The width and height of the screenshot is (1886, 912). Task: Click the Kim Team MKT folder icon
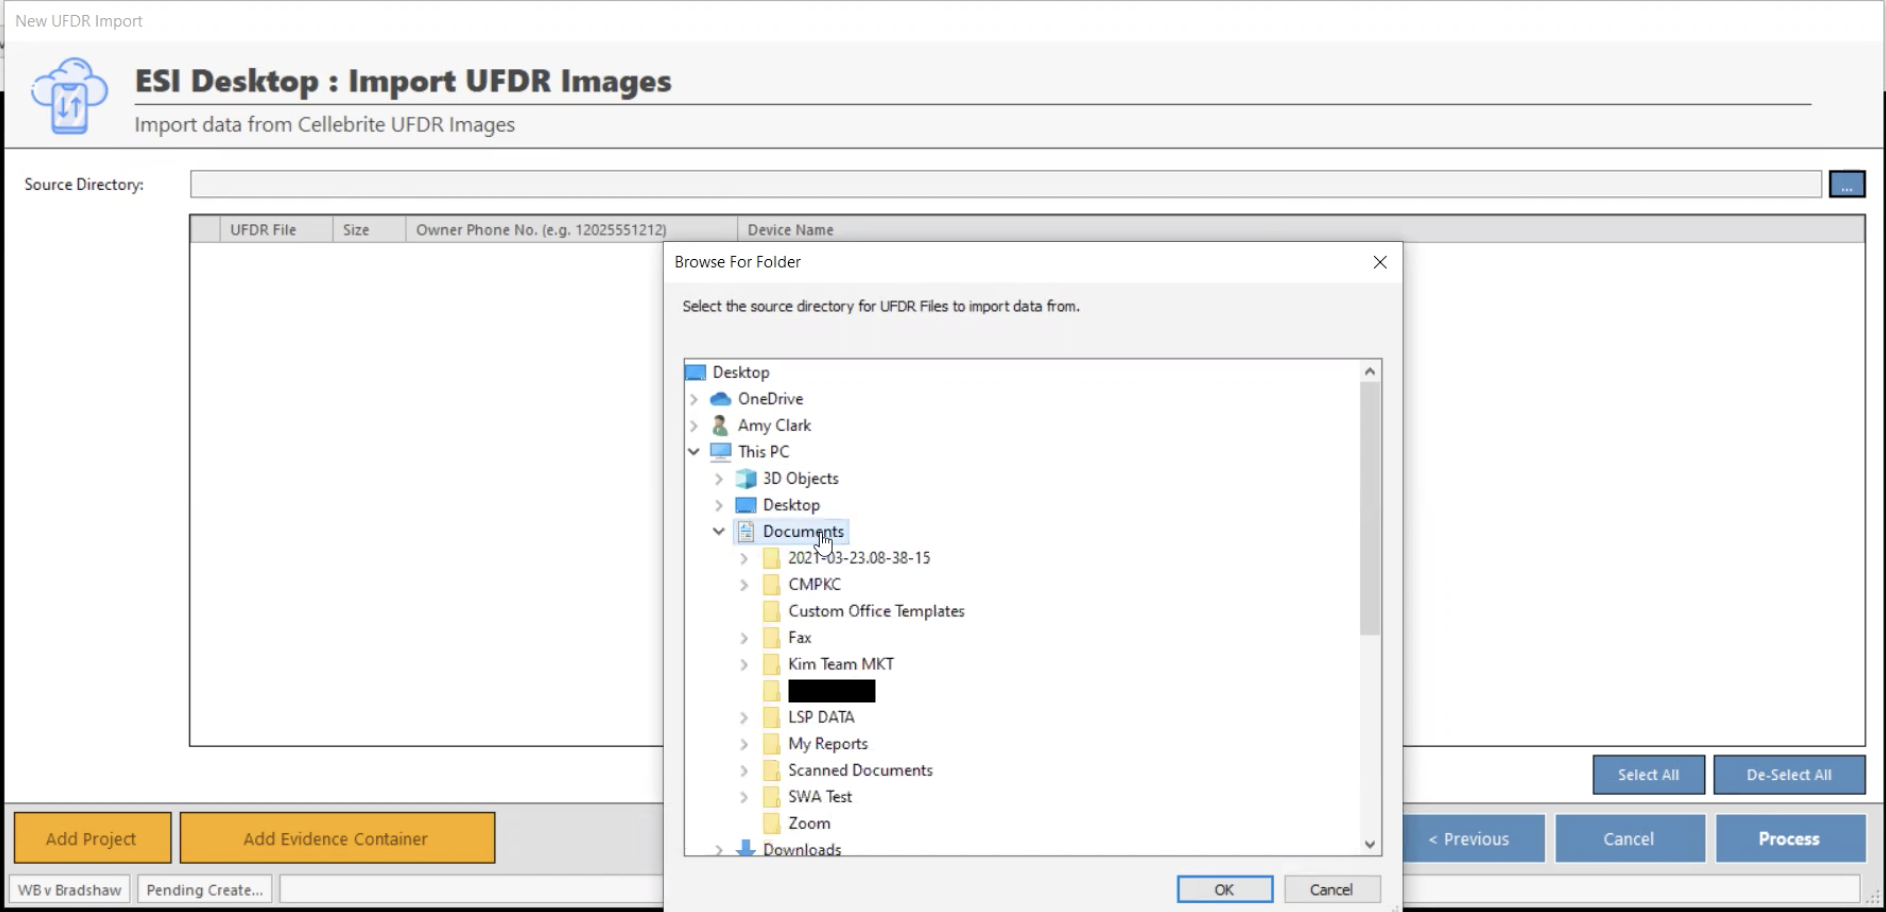click(x=771, y=664)
